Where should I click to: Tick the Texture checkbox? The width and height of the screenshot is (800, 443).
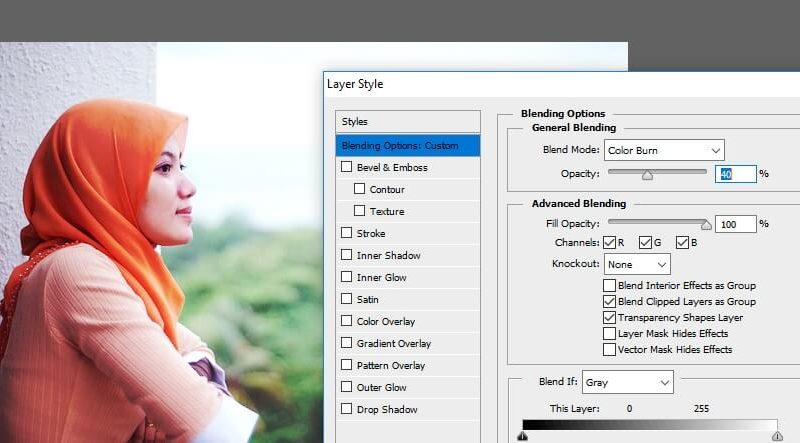click(359, 211)
